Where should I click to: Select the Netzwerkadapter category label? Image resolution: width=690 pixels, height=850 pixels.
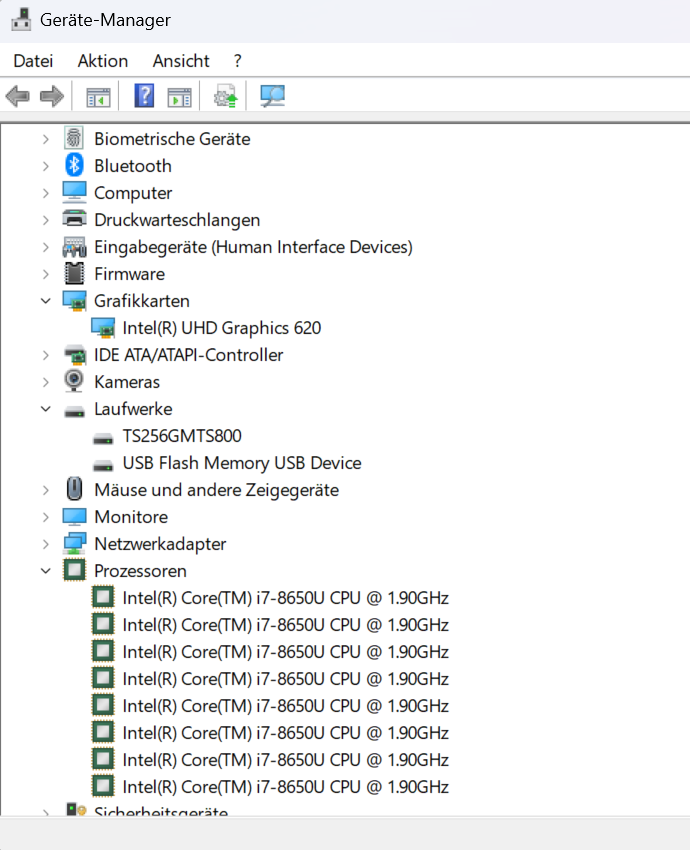[x=160, y=544]
